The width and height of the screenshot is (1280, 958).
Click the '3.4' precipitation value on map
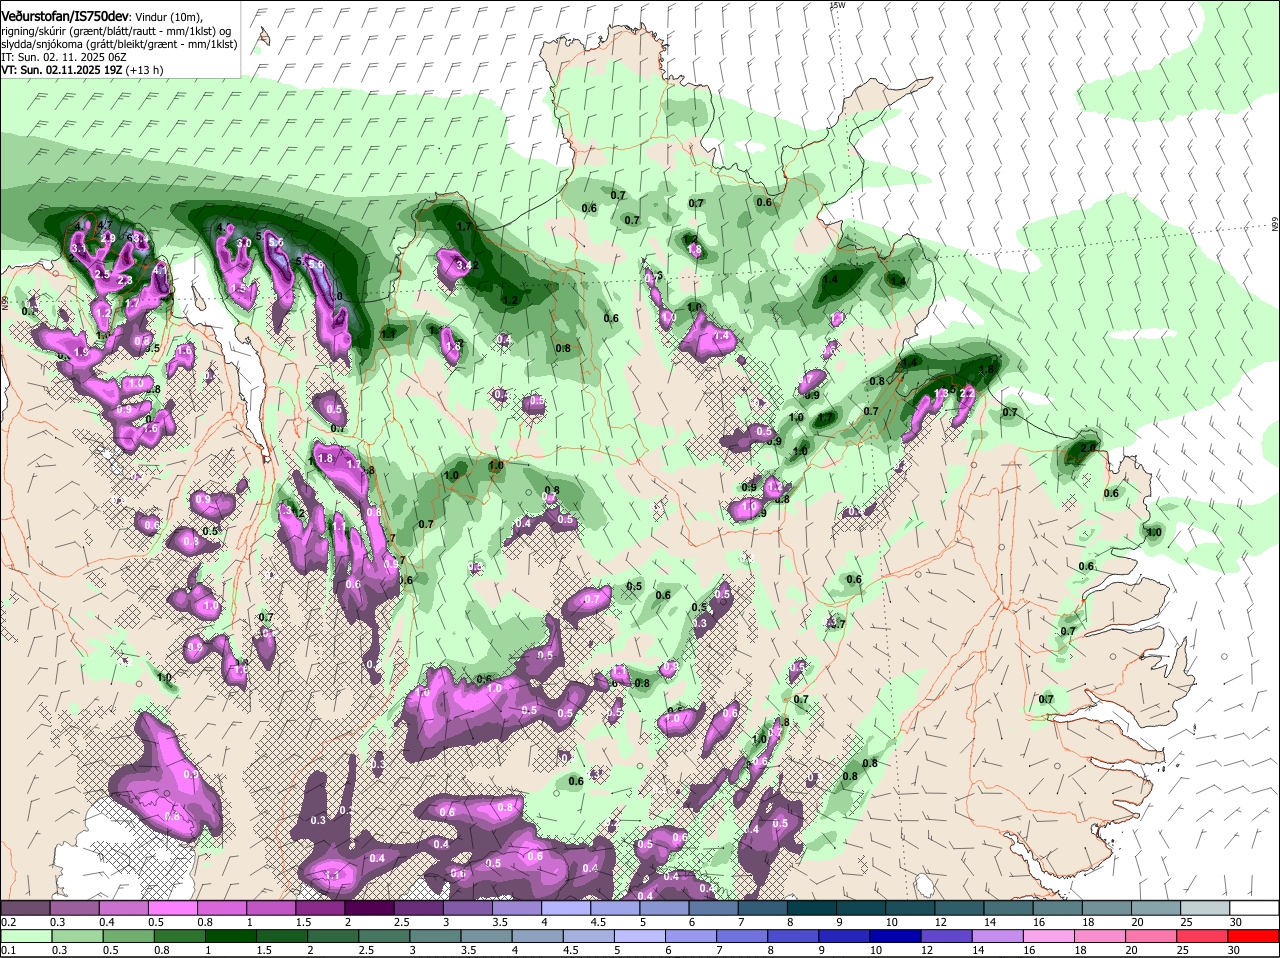click(x=463, y=266)
